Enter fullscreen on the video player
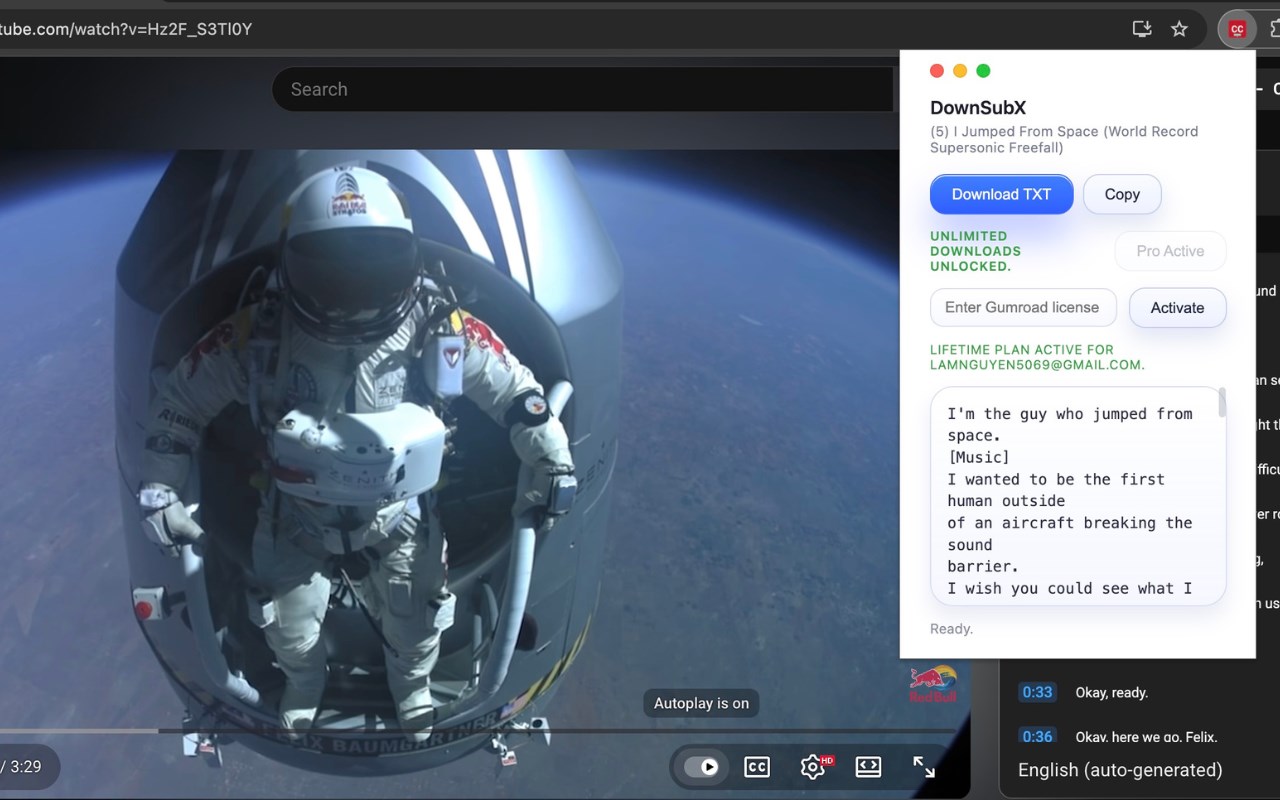The width and height of the screenshot is (1280, 800). tap(924, 767)
